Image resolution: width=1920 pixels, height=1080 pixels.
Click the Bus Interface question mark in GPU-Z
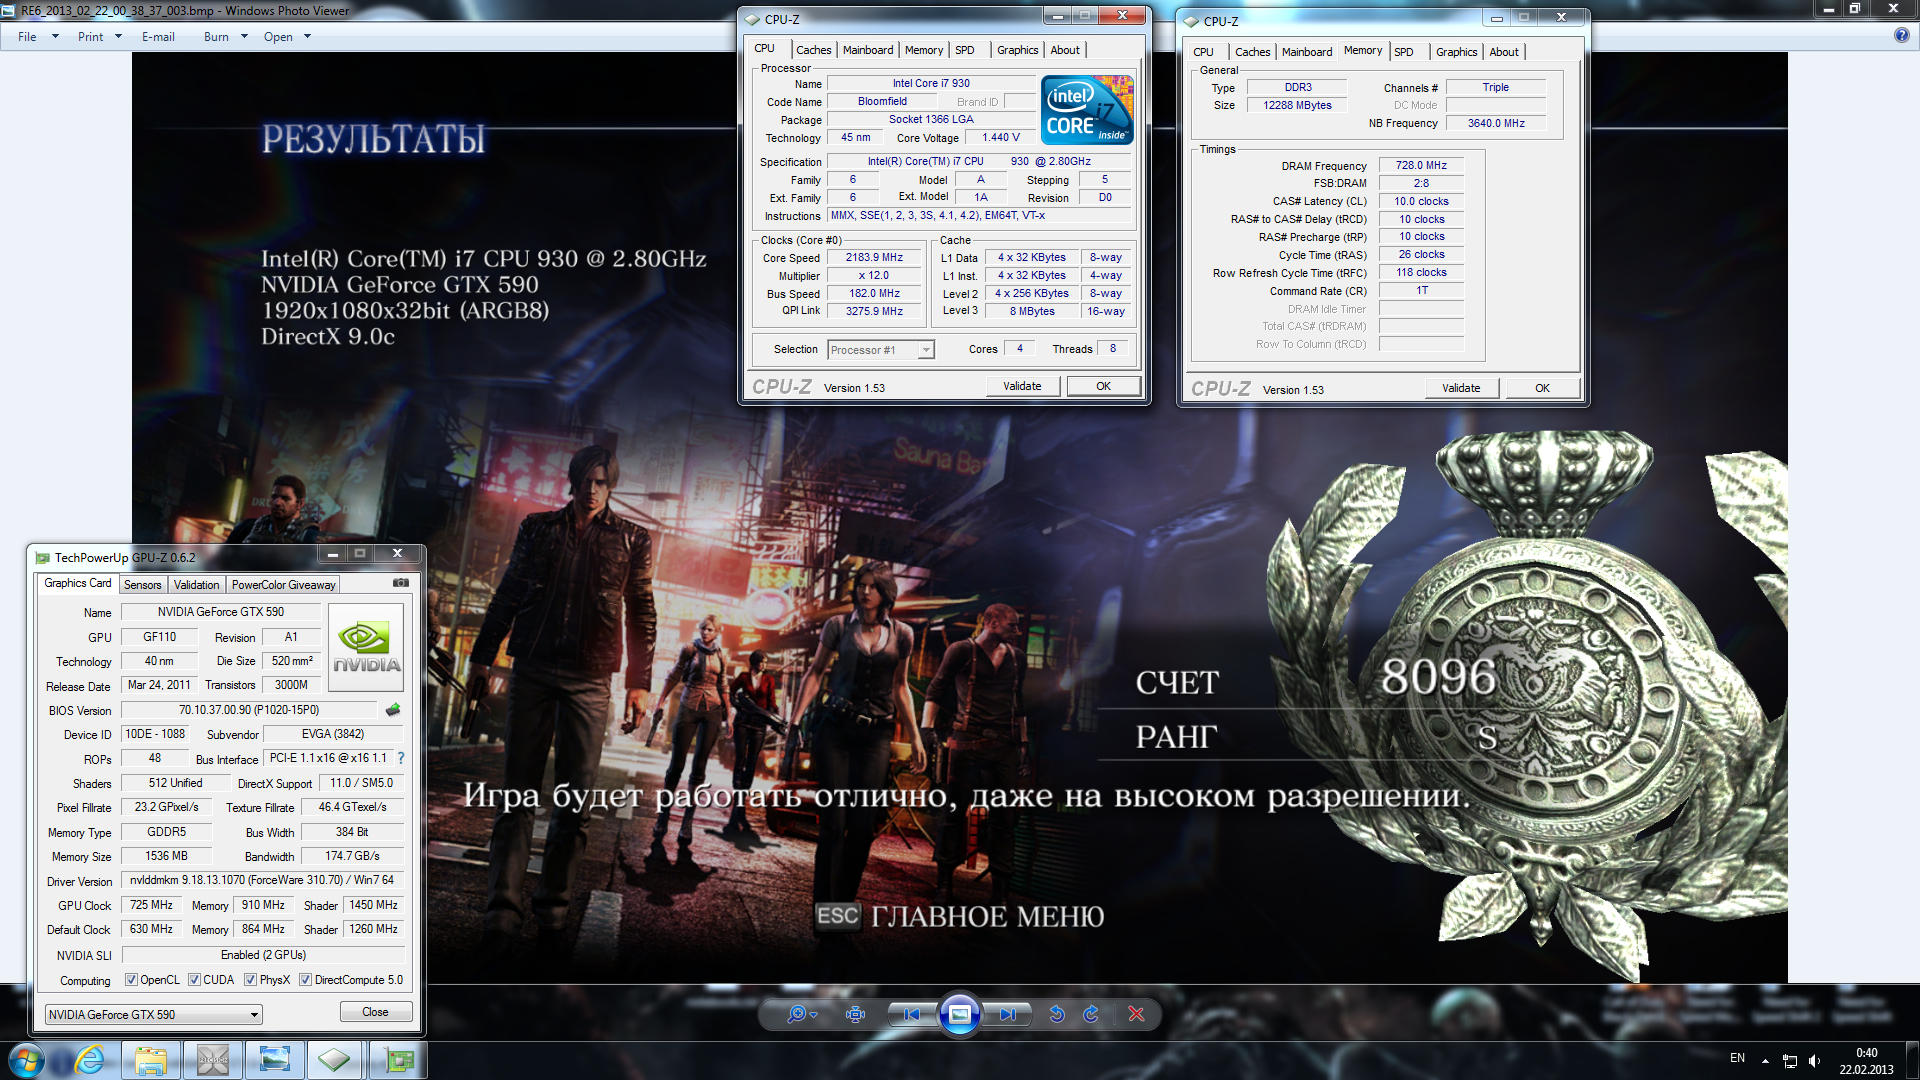(x=401, y=758)
